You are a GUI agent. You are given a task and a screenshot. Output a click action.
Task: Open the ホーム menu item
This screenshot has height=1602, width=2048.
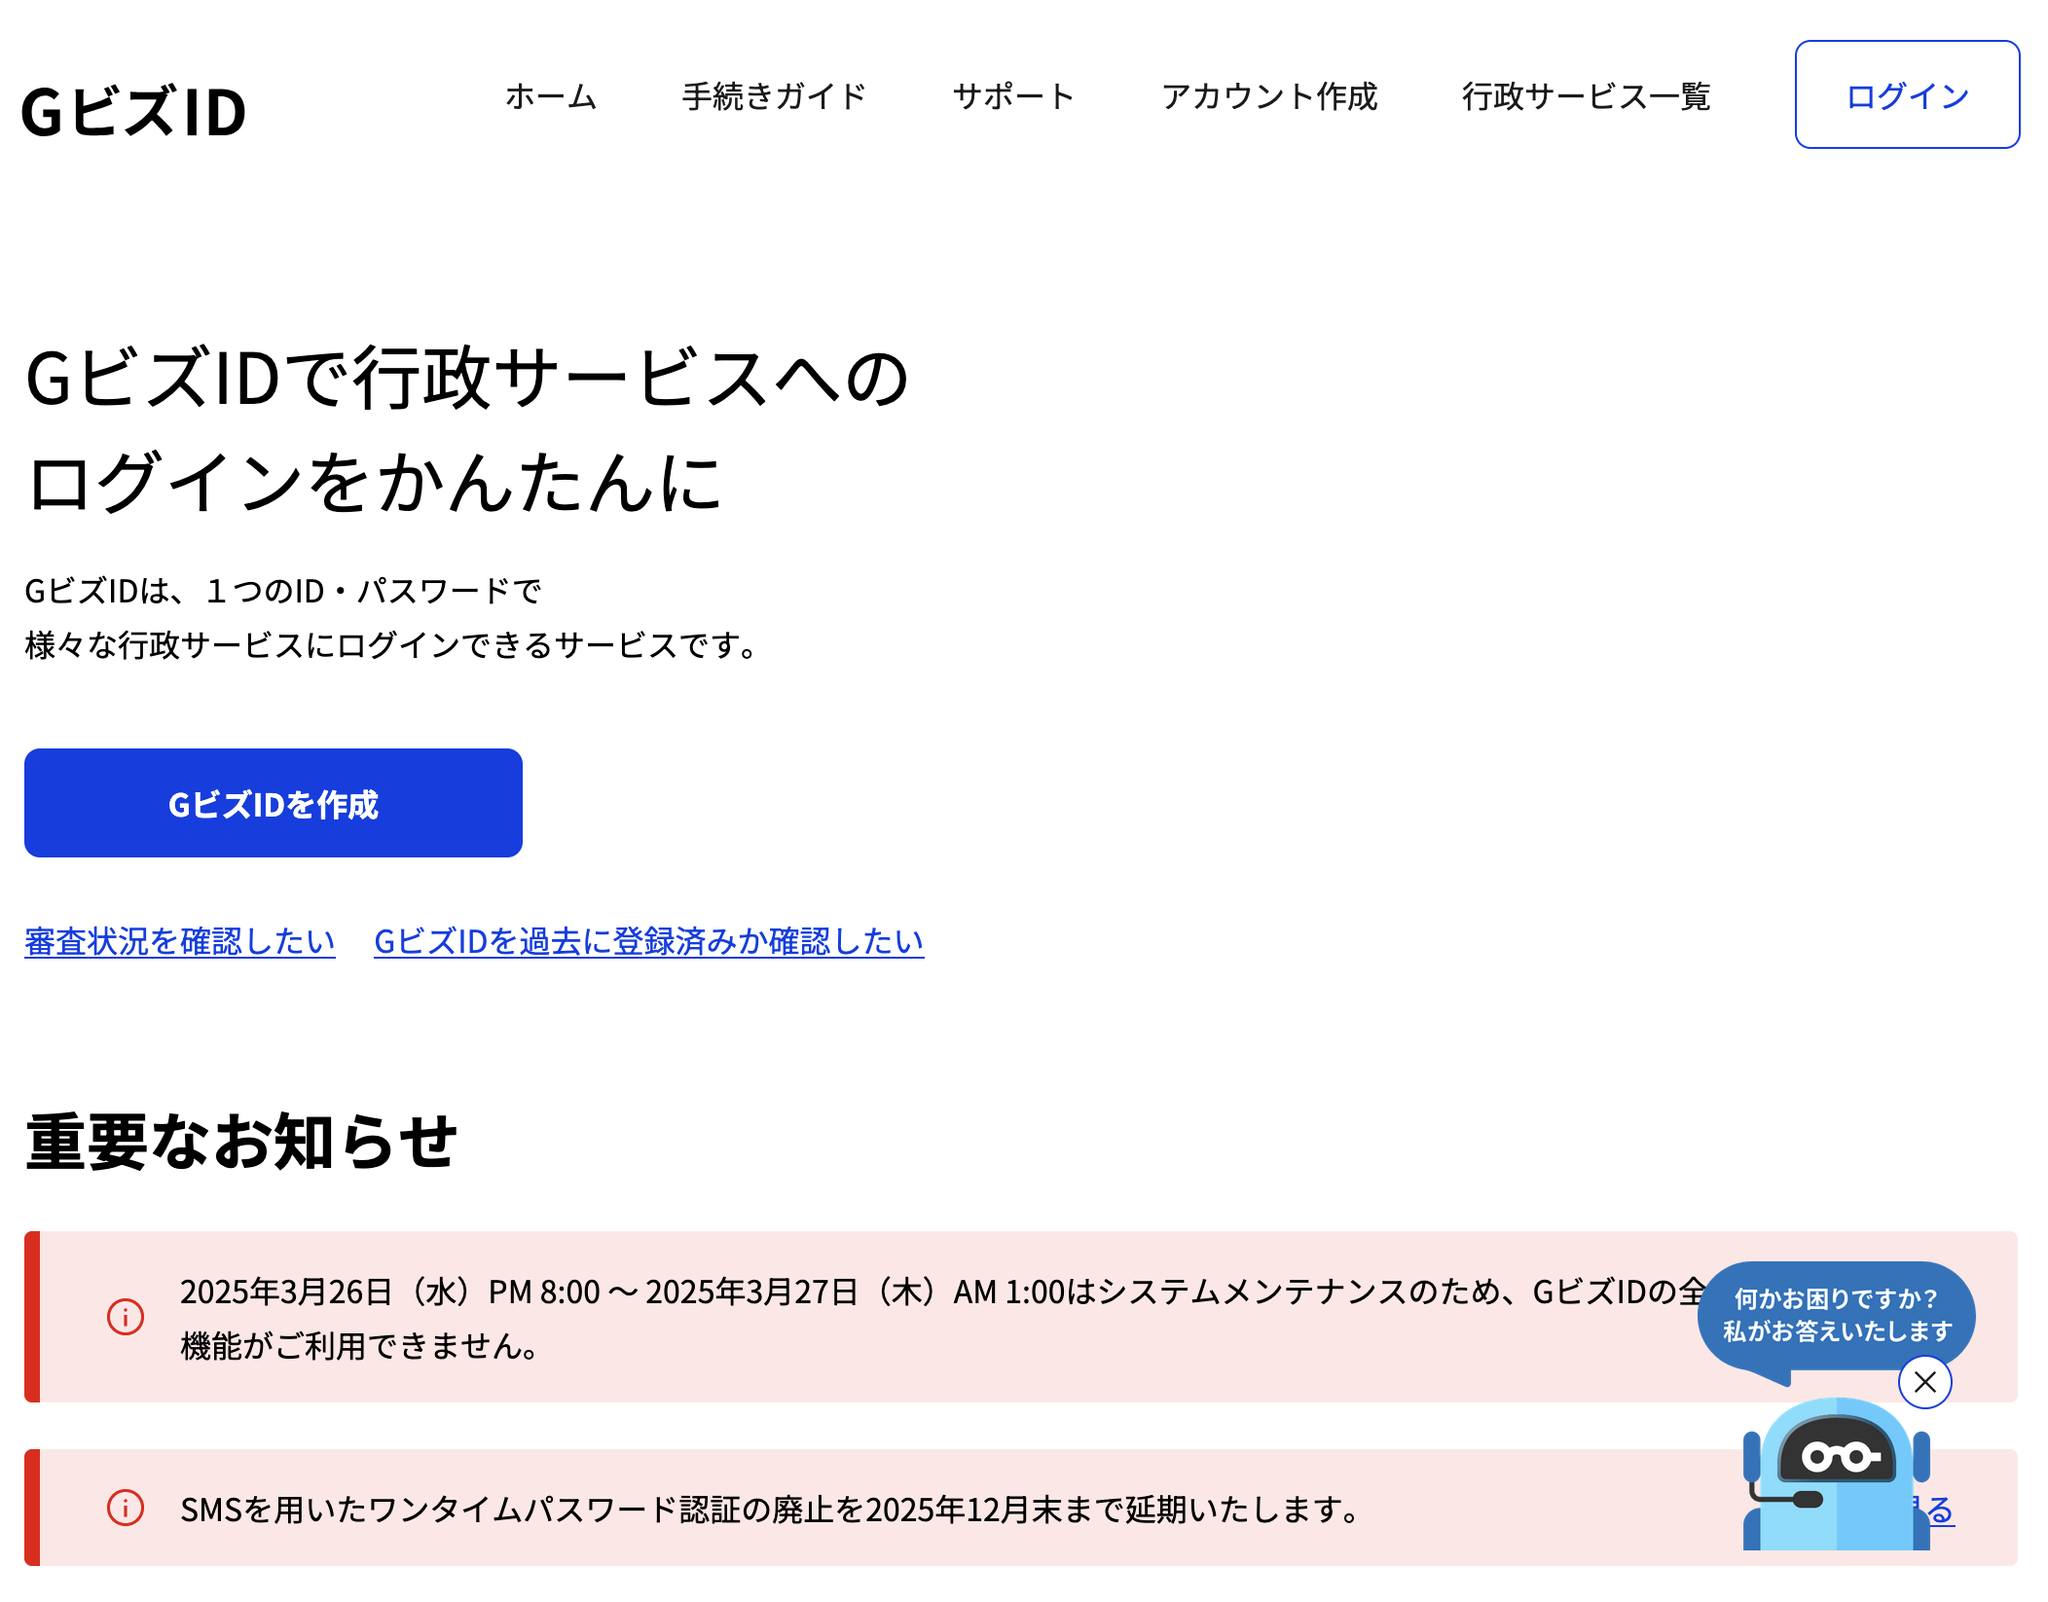coord(550,96)
